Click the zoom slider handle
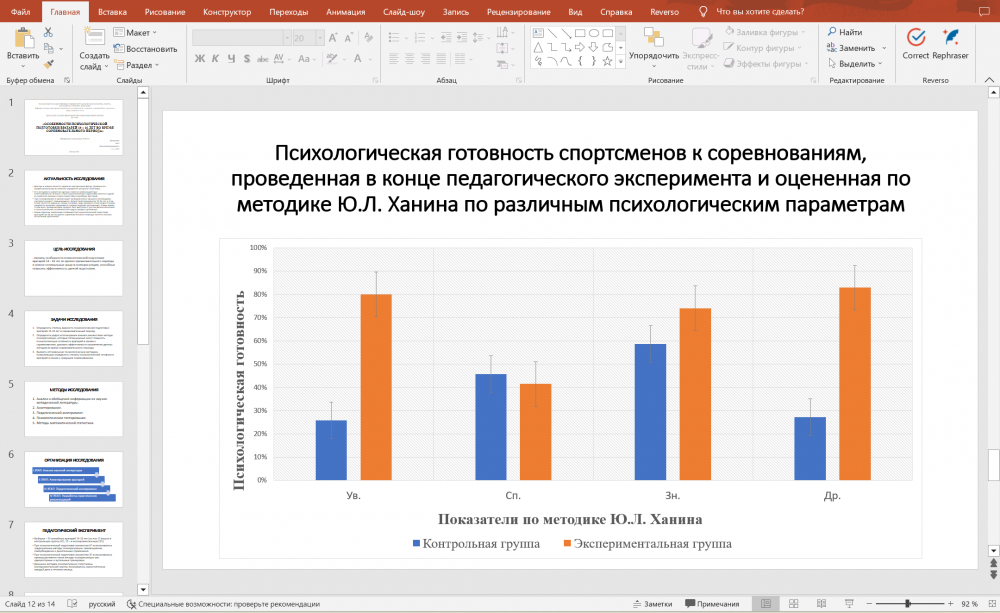This screenshot has width=1000, height=613. click(909, 604)
